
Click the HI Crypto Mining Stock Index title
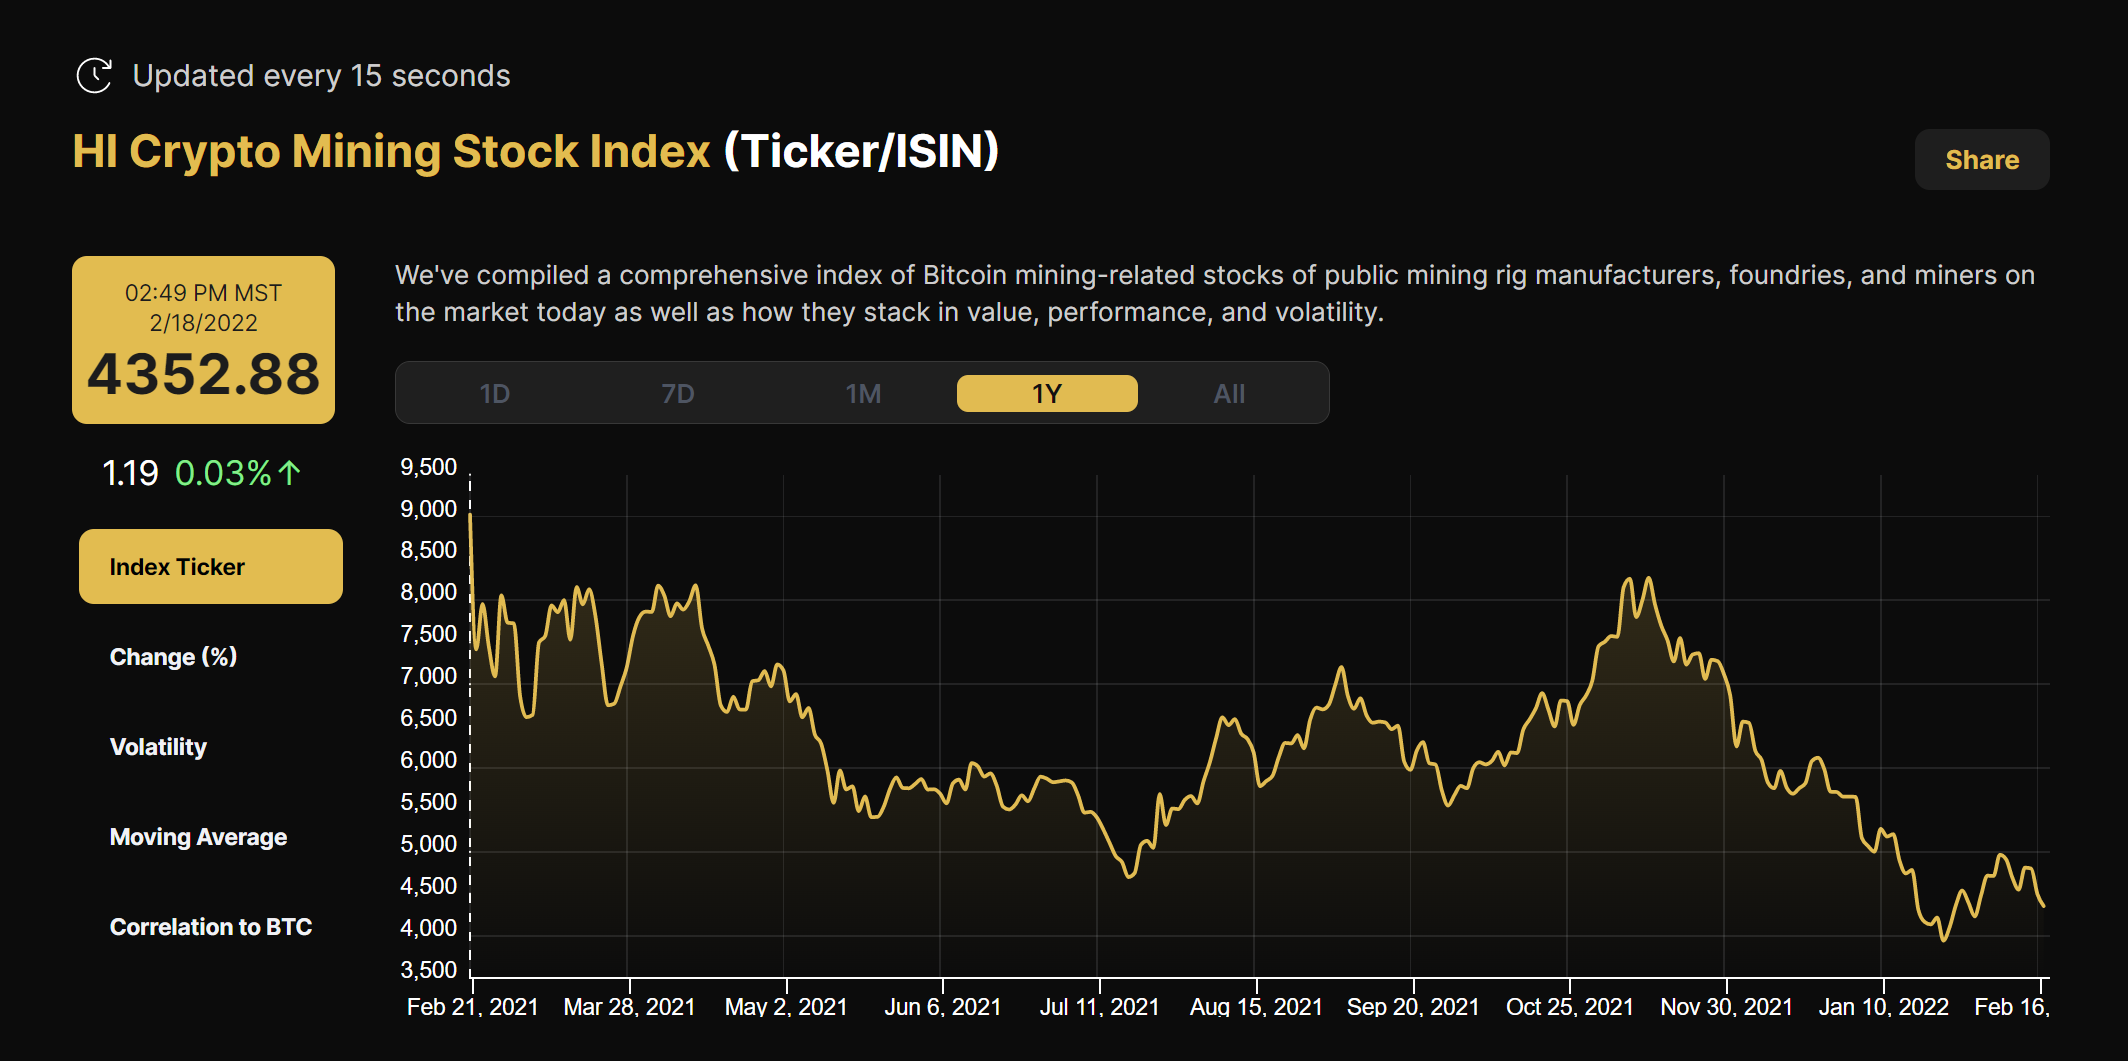(x=391, y=151)
